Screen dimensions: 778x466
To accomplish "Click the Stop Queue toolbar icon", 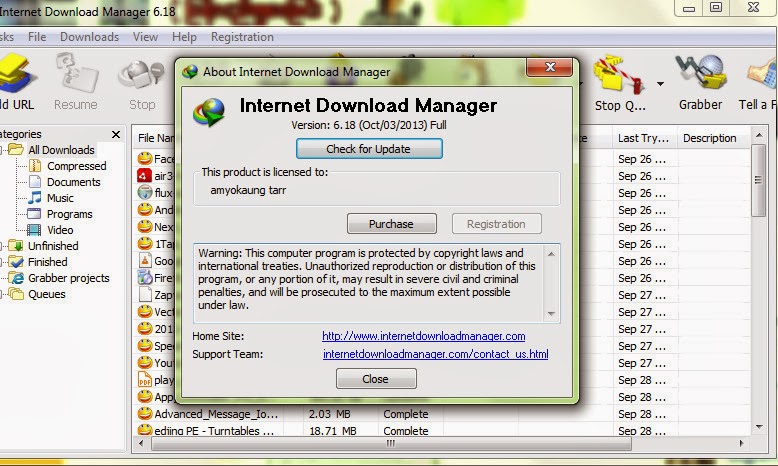I will point(619,74).
